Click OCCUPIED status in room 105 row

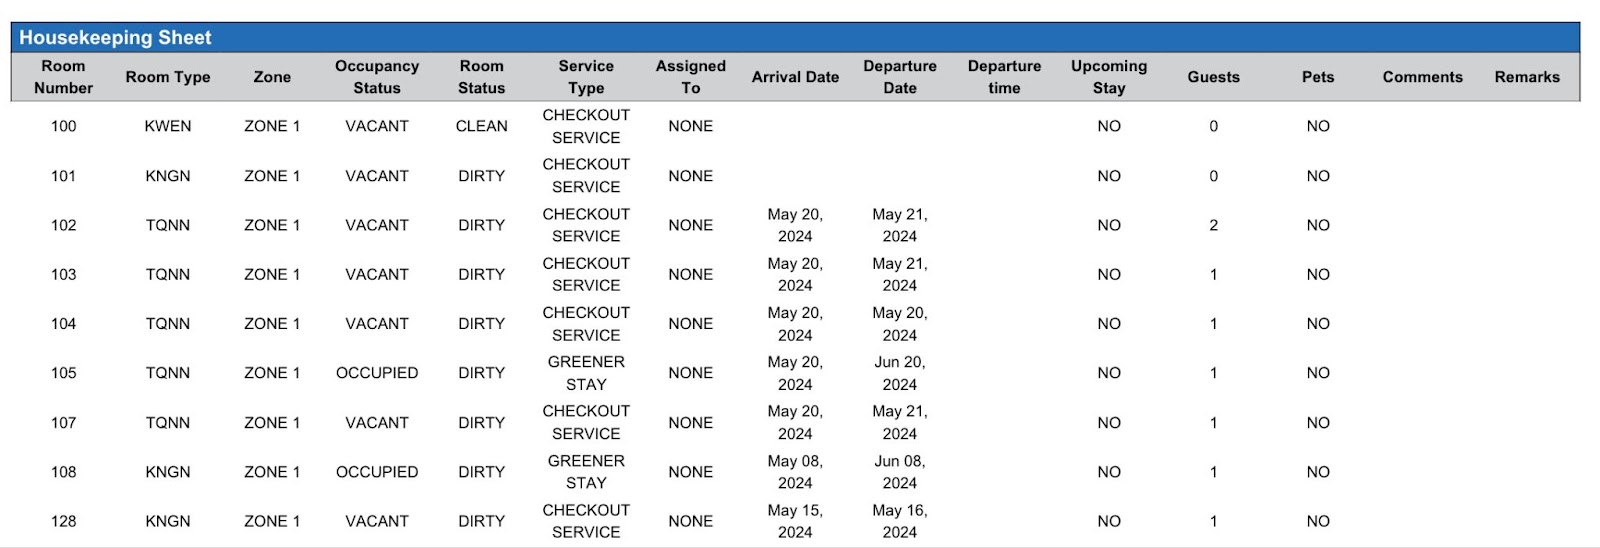pyautogui.click(x=377, y=373)
